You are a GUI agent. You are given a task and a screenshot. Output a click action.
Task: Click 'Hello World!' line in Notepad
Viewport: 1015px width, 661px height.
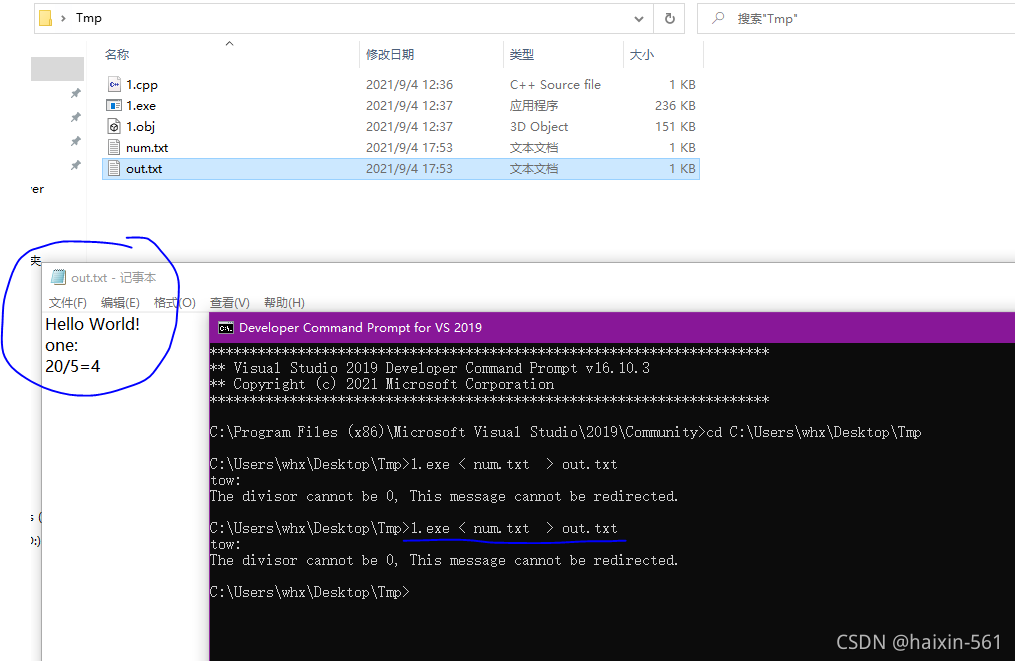coord(93,324)
